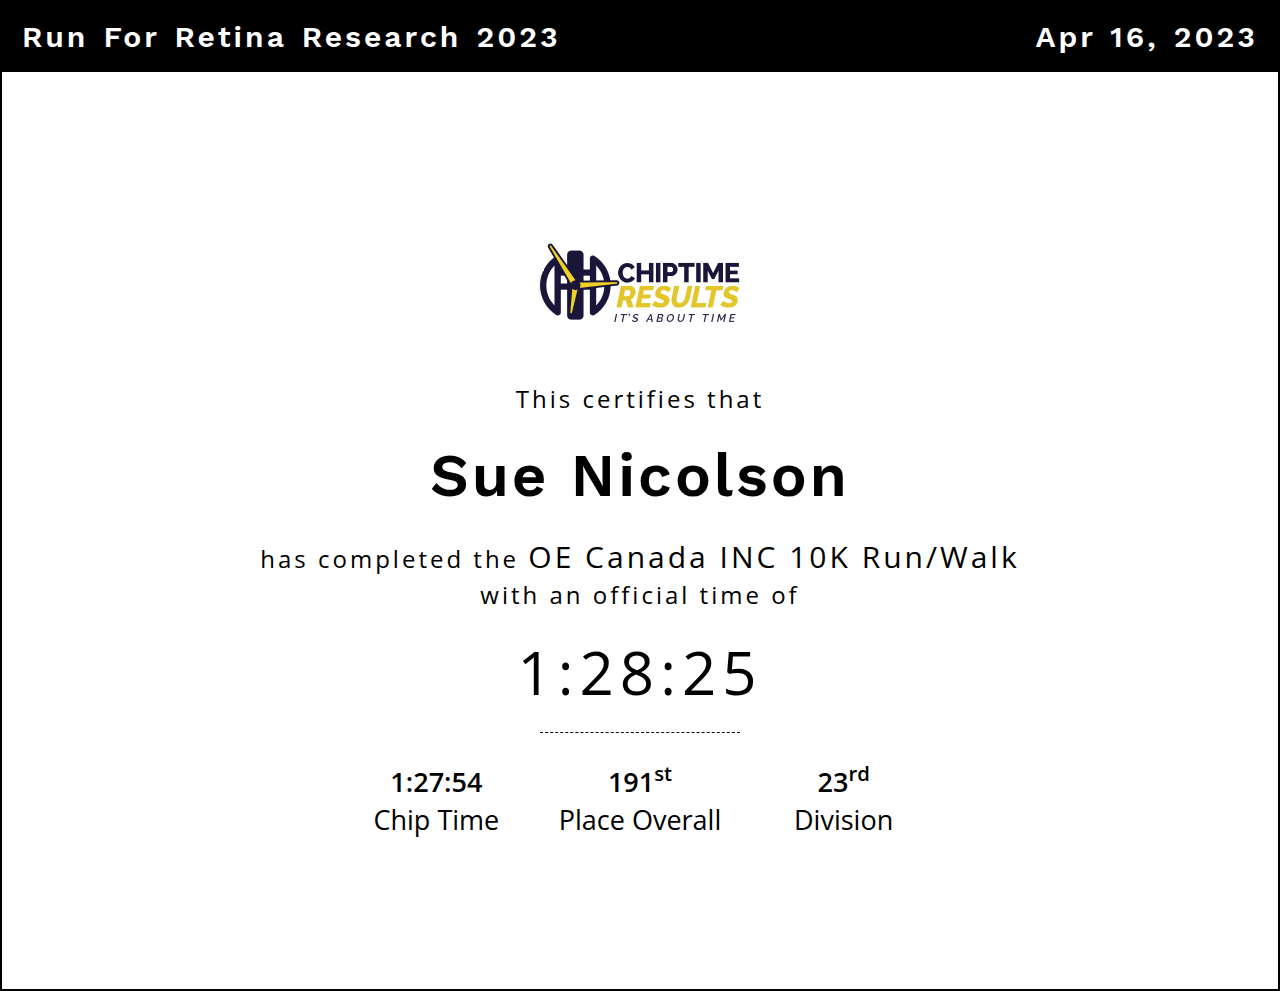Screen dimensions: 1280x991
Task: Click the Place Overall label
Action: click(639, 820)
